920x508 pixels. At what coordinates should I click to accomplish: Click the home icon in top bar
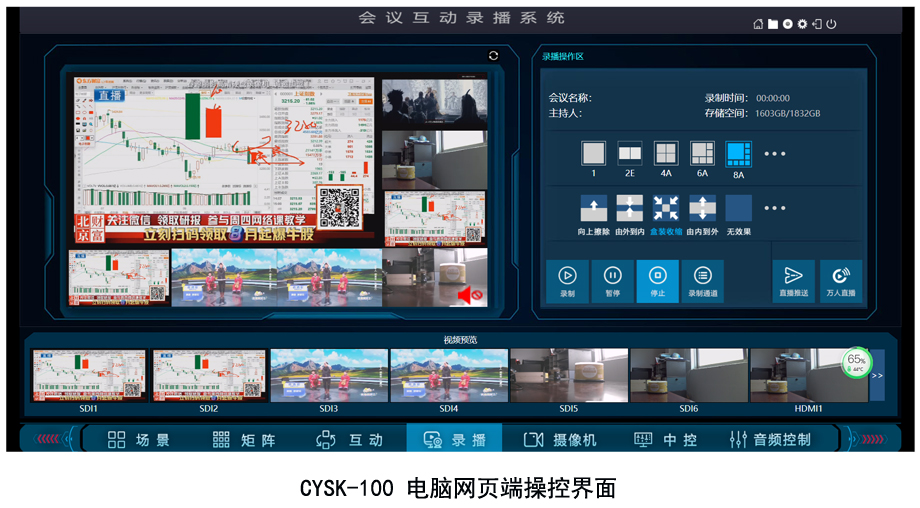(x=758, y=24)
